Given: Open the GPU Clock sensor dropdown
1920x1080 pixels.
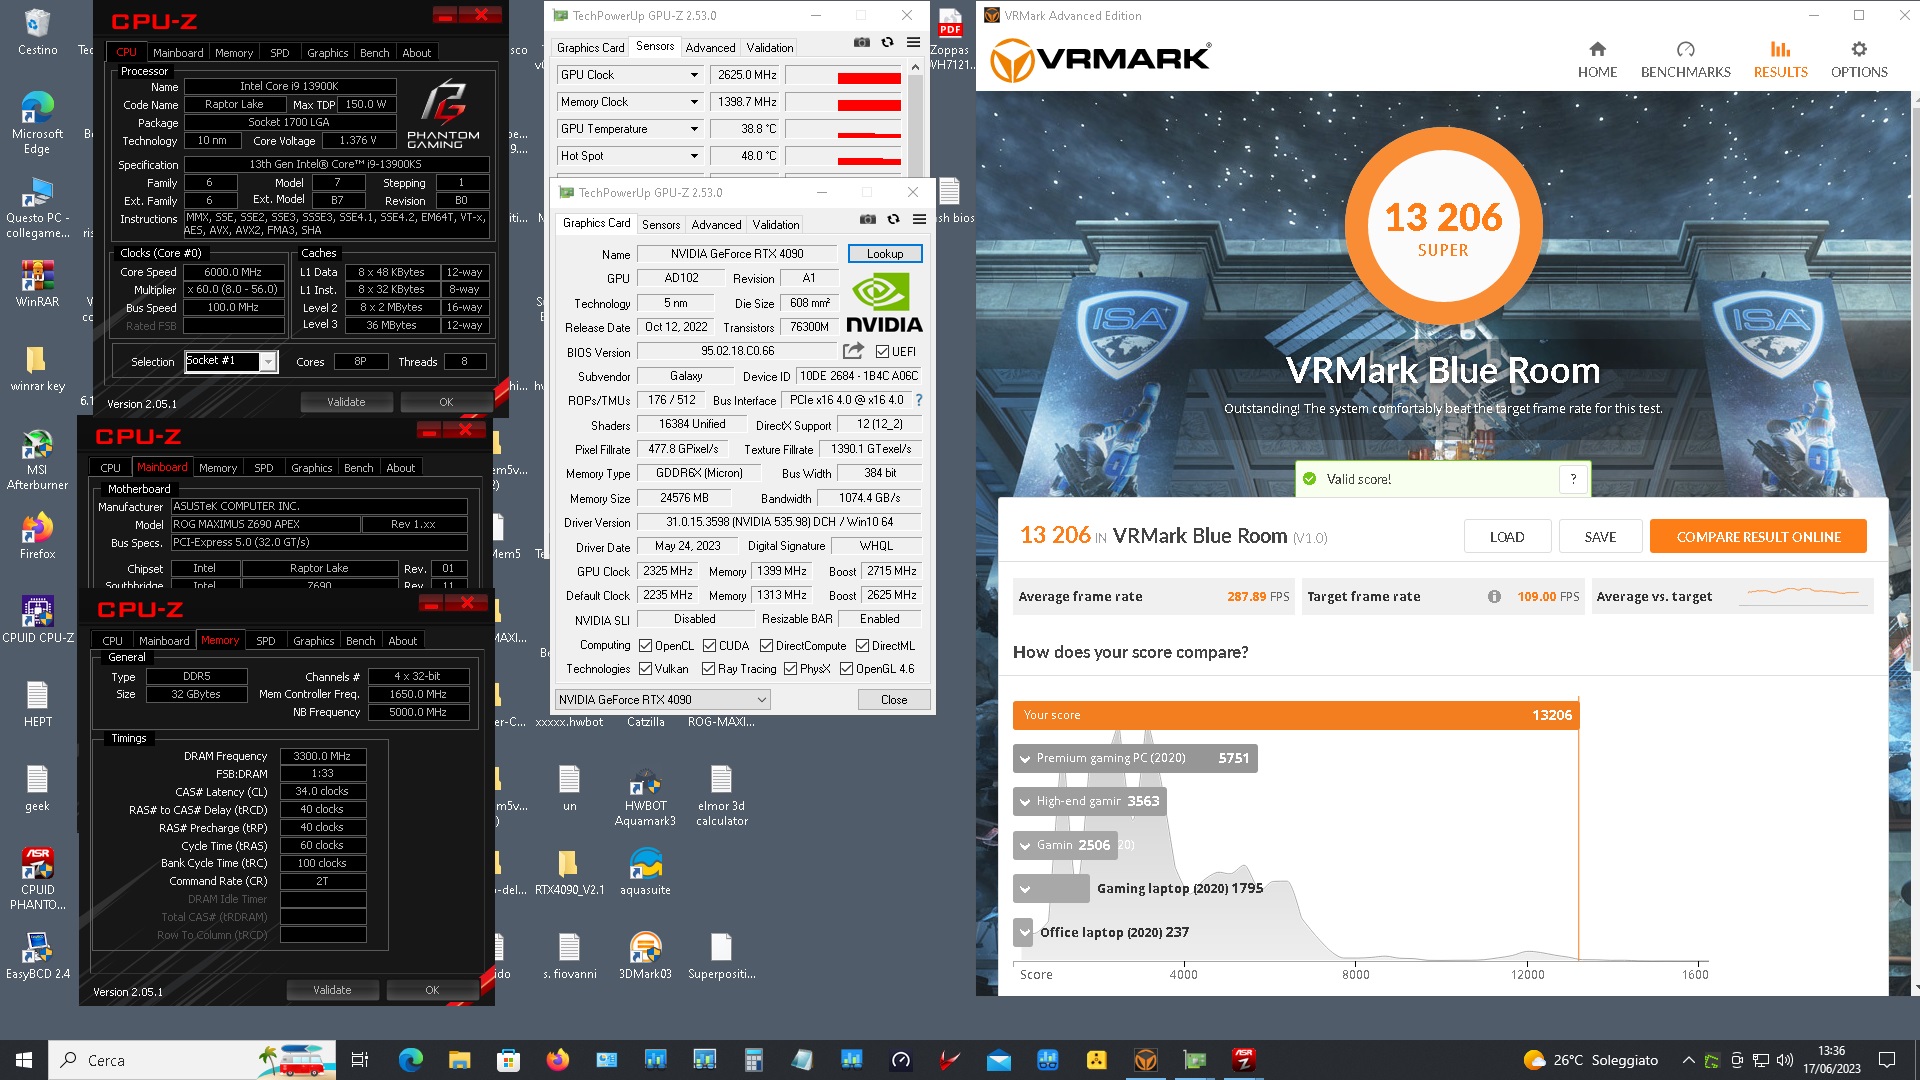Looking at the screenshot, I should click(693, 75).
